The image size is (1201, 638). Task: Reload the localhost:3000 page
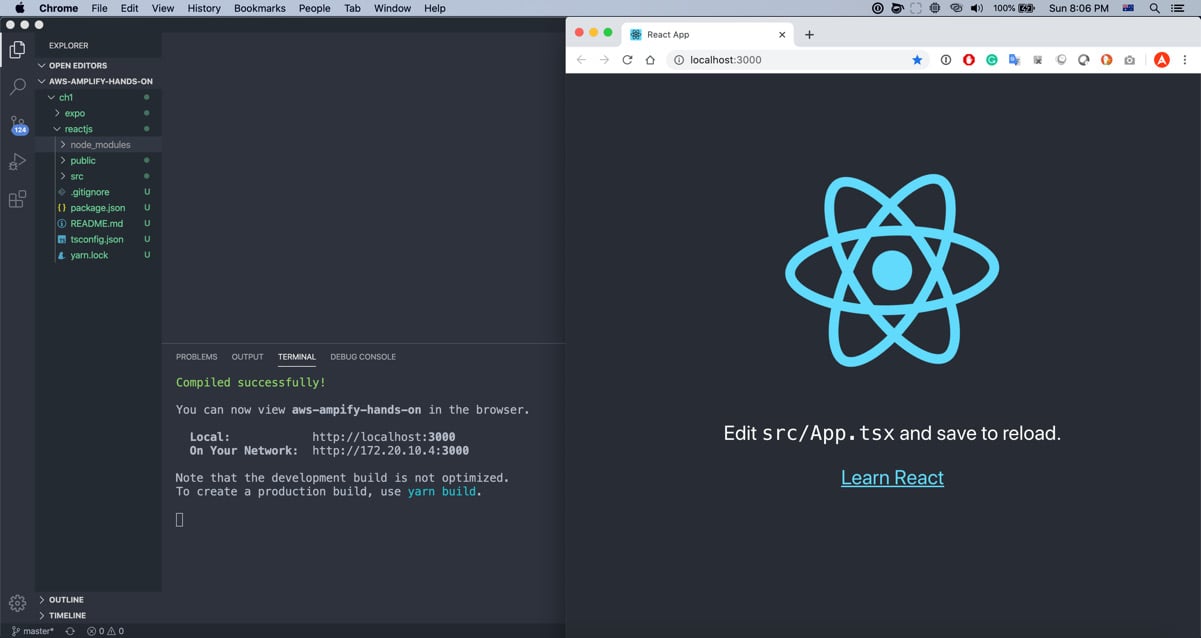[x=627, y=60]
